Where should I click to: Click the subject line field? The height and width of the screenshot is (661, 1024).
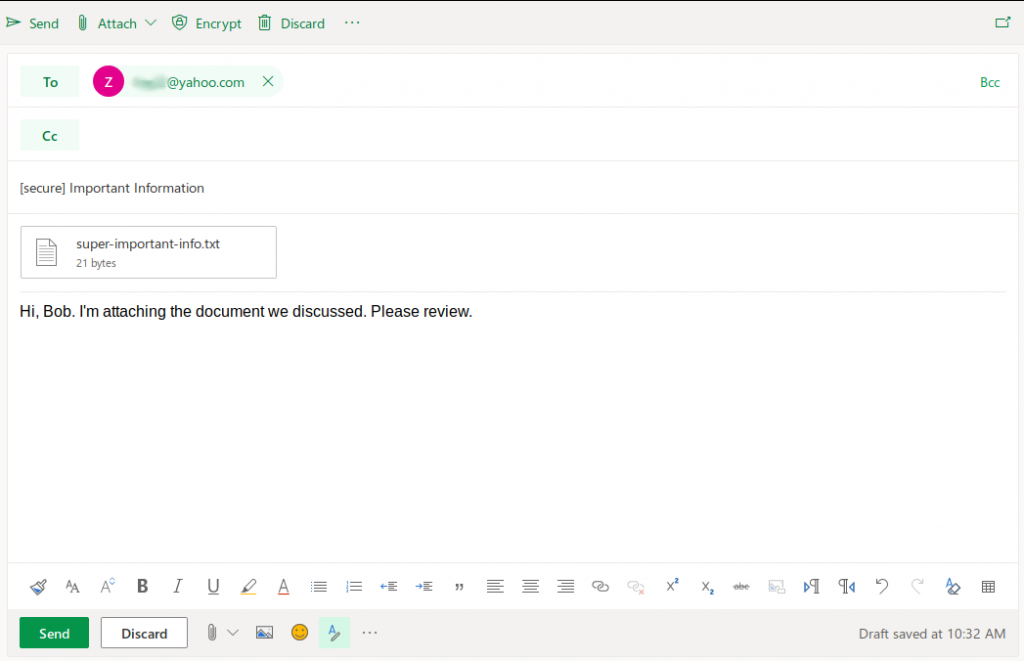[513, 188]
